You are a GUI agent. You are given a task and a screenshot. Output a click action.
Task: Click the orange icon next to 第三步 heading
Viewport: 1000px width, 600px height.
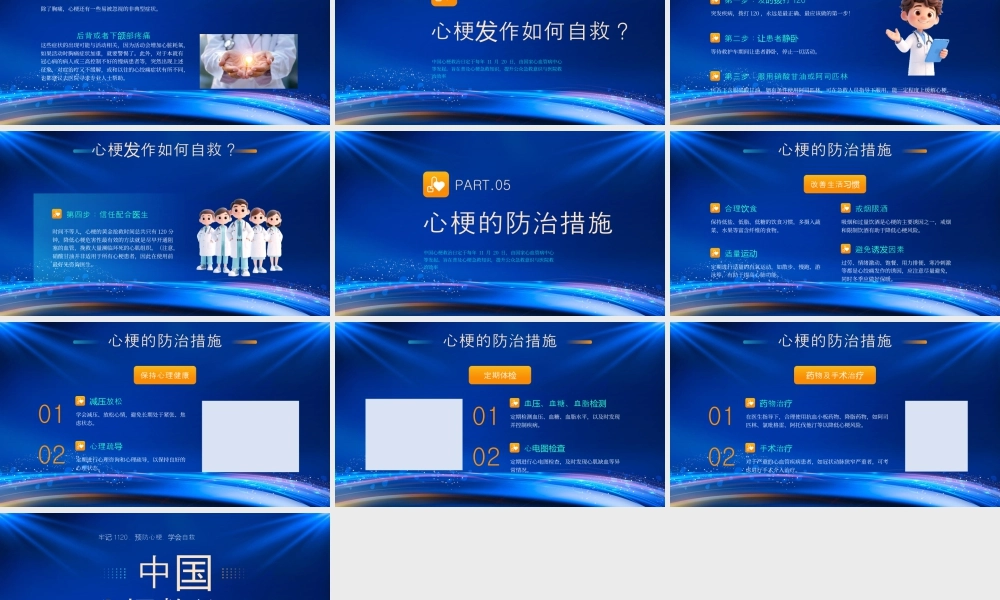pyautogui.click(x=715, y=76)
